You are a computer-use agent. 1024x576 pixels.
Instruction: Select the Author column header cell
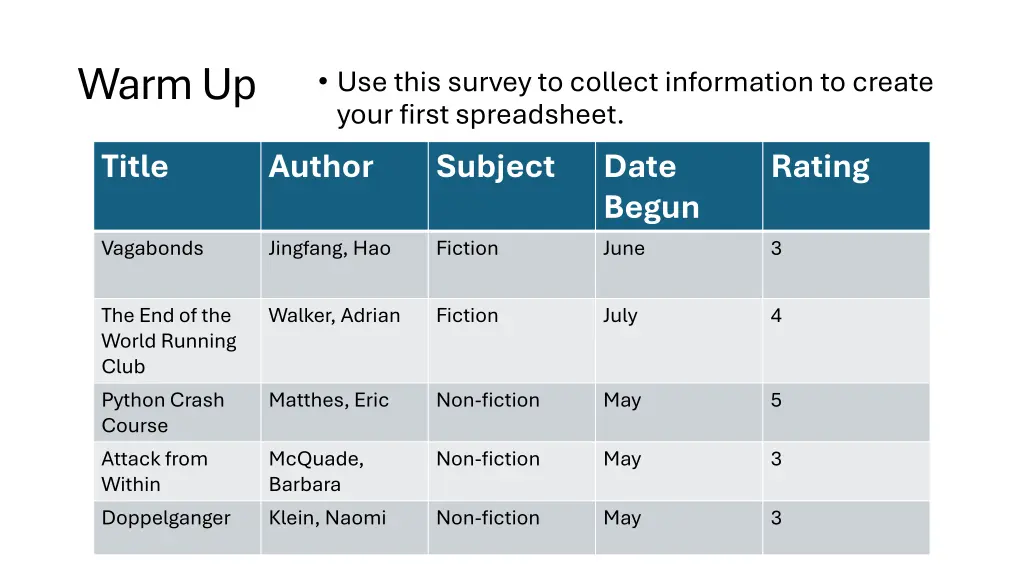point(344,186)
